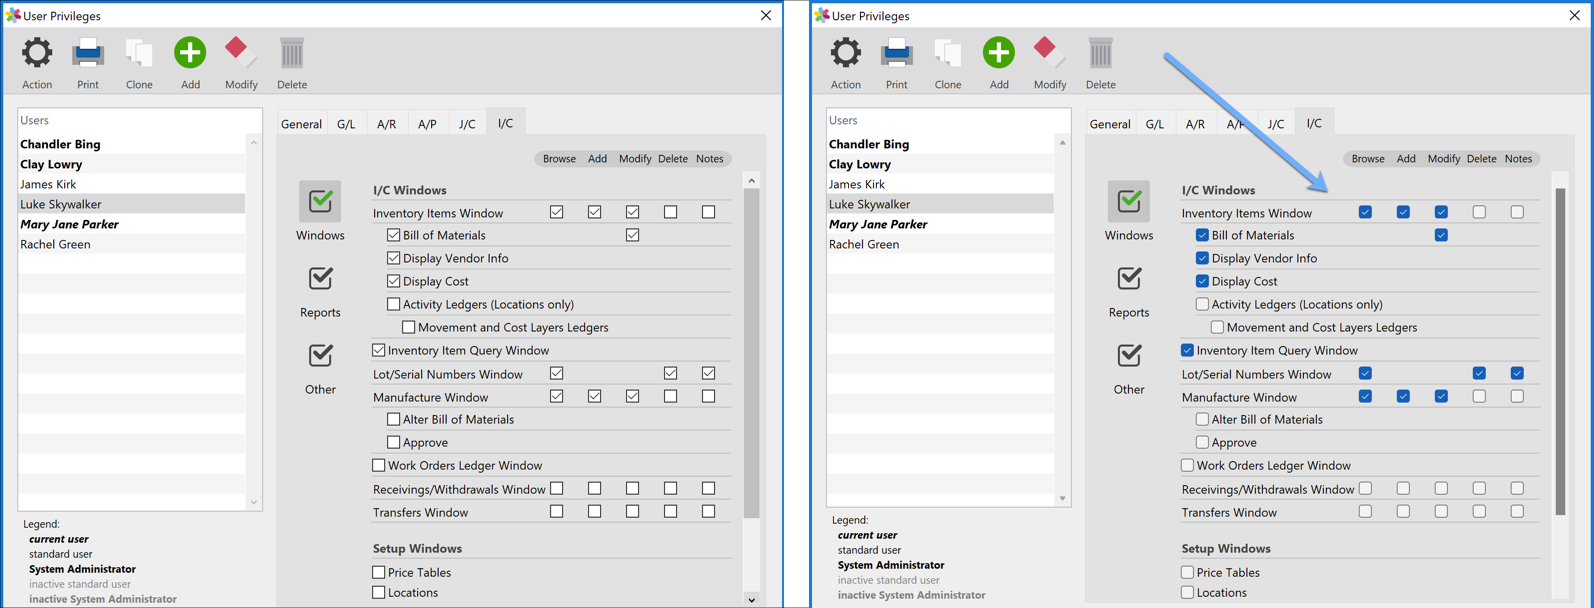Click Delete trash icon in right window toolbar
The width and height of the screenshot is (1594, 608).
1100,54
